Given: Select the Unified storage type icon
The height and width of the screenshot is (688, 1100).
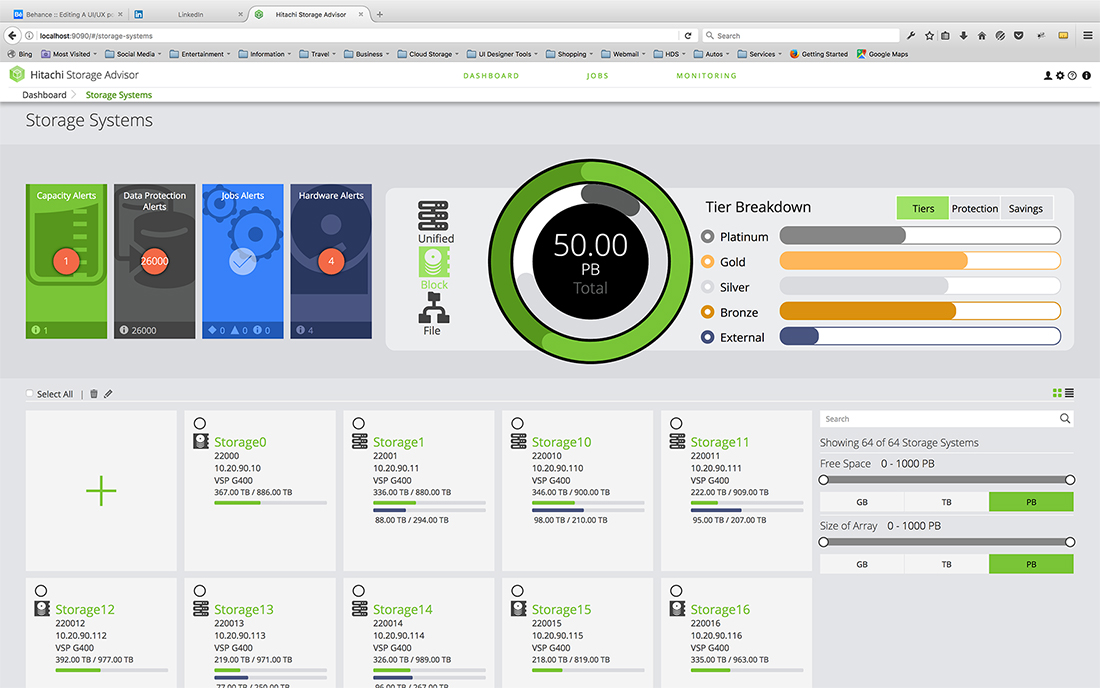Looking at the screenshot, I should [x=434, y=215].
